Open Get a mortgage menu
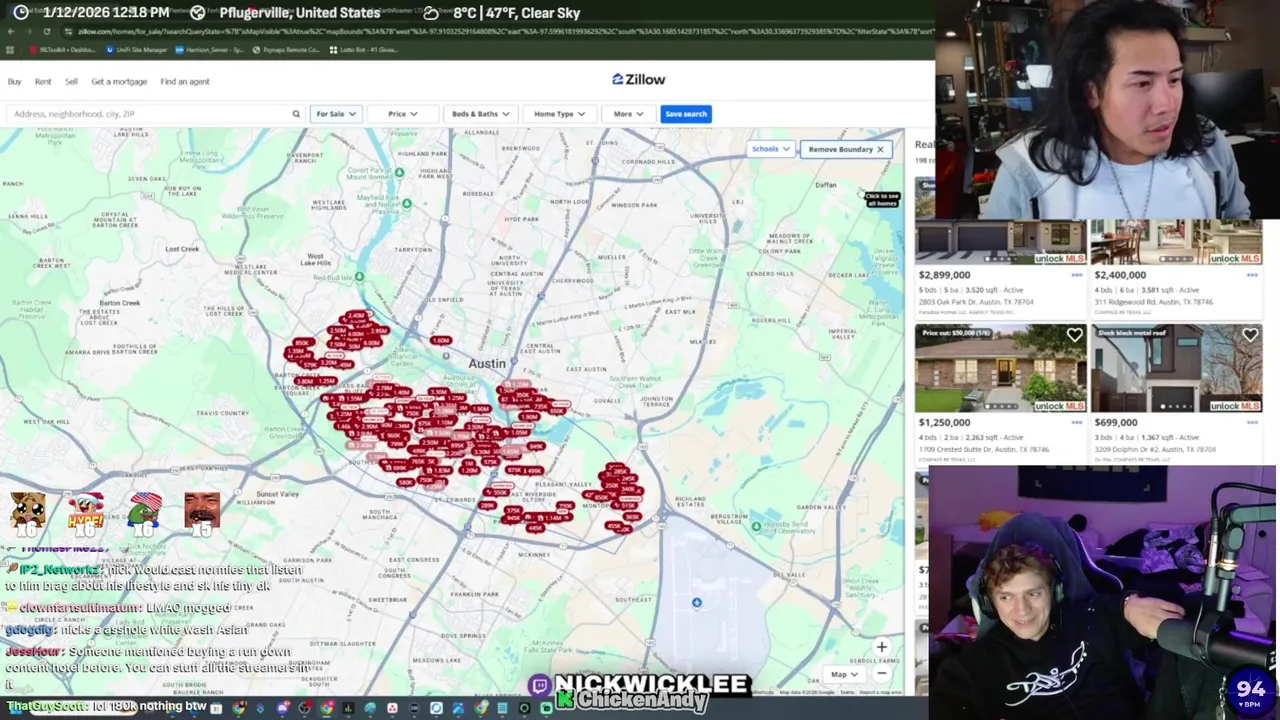The width and height of the screenshot is (1280, 720). [x=119, y=82]
